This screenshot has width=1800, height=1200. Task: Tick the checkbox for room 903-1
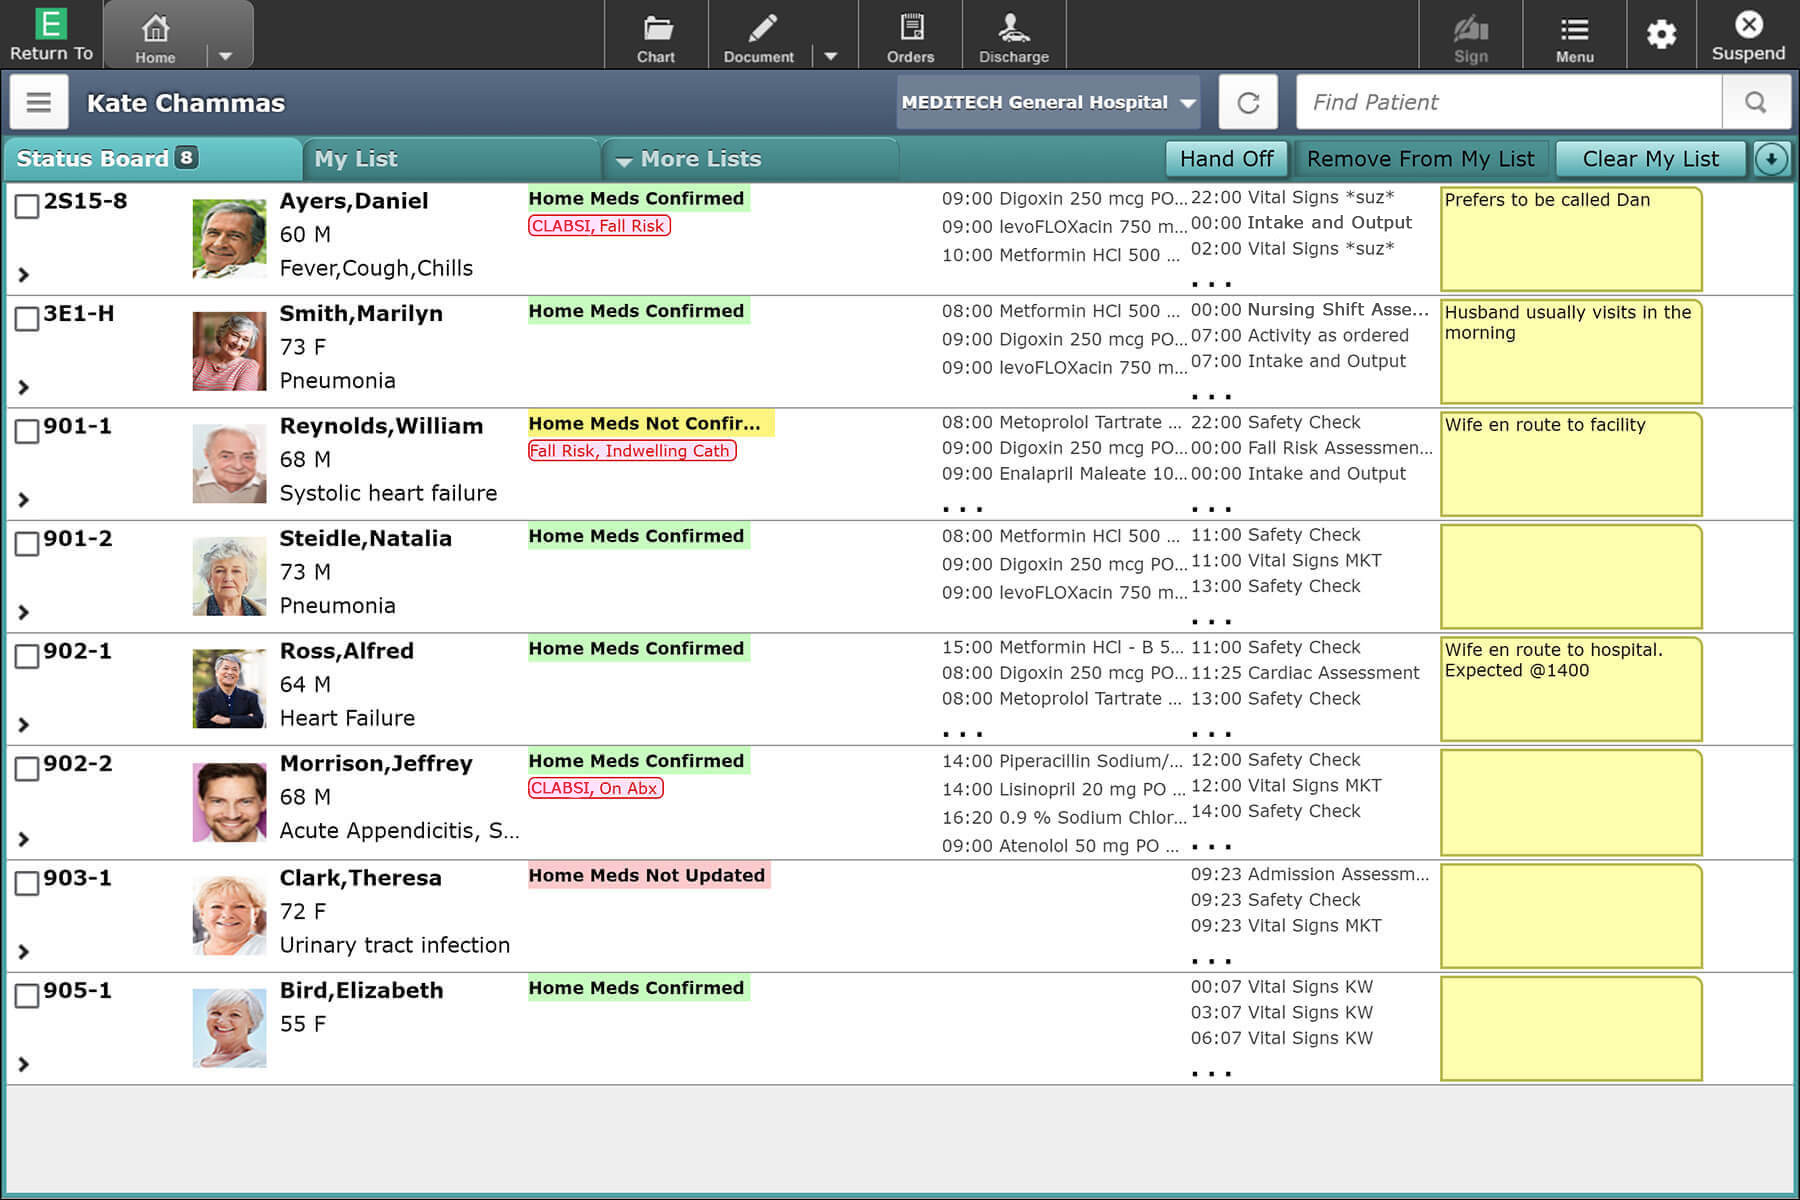coord(27,883)
